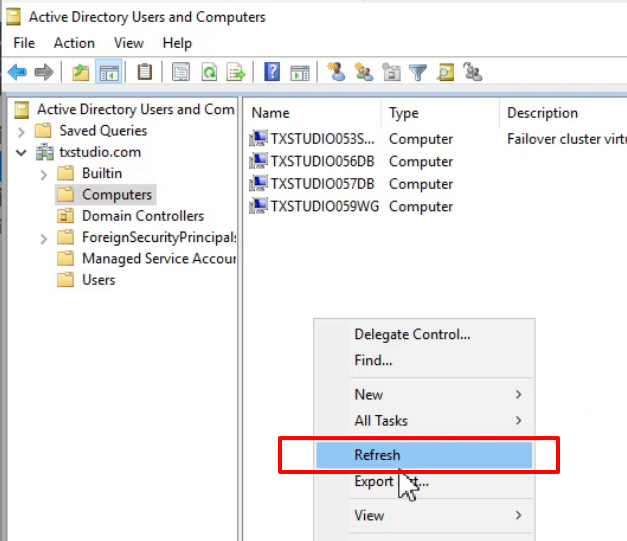This screenshot has width=627, height=541.
Task: Open the Action menu
Action: pyautogui.click(x=74, y=43)
